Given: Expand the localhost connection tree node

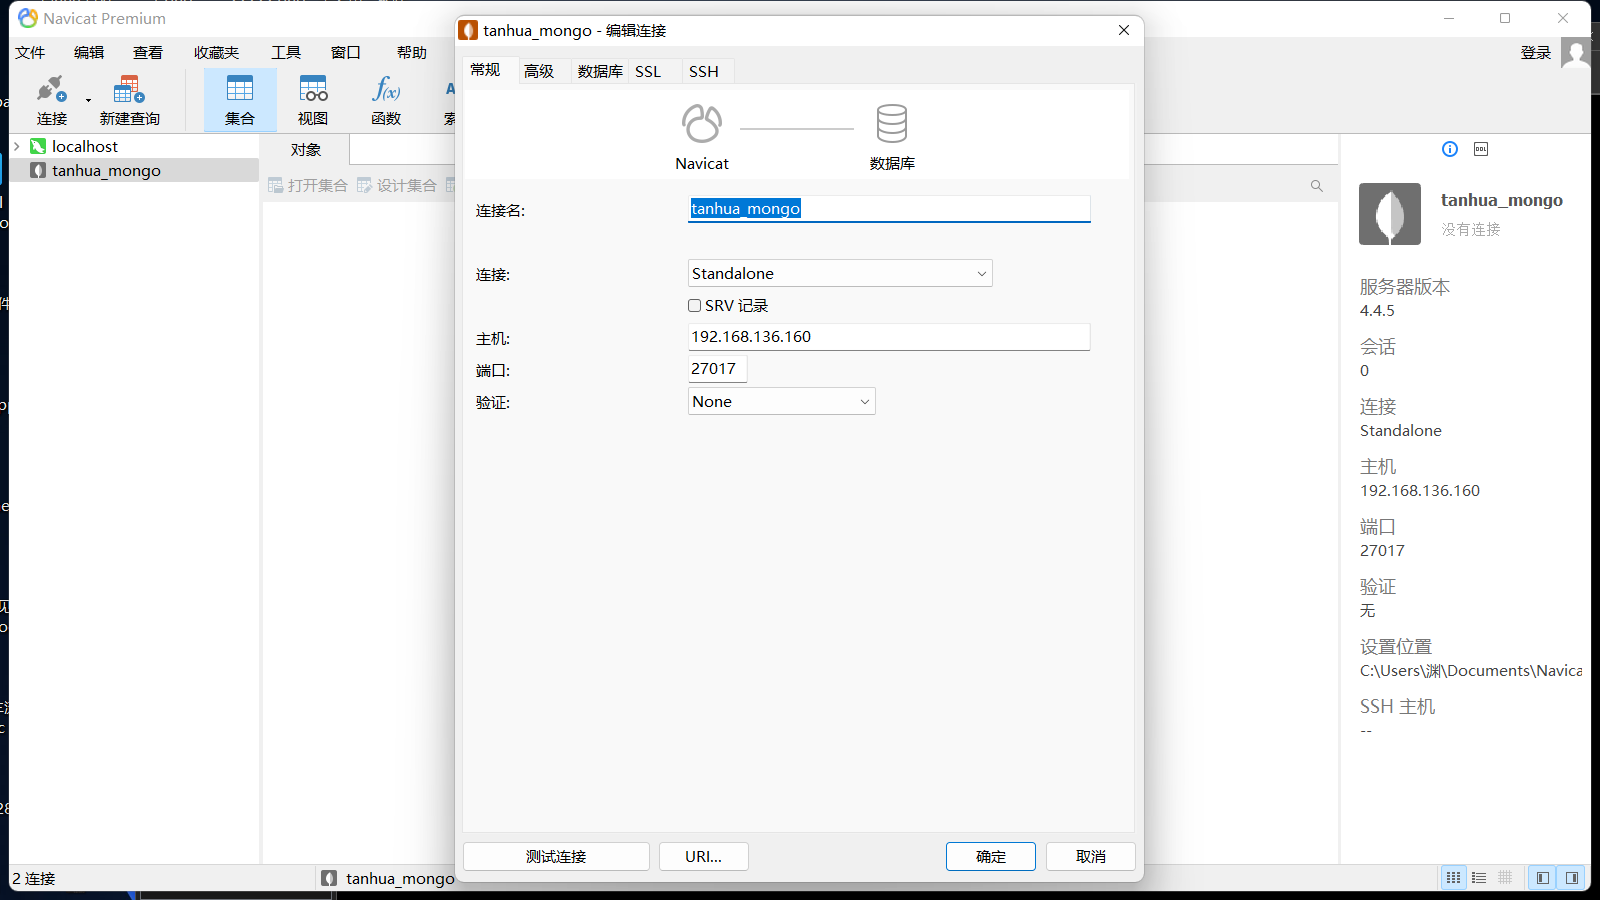Looking at the screenshot, I should 17,146.
